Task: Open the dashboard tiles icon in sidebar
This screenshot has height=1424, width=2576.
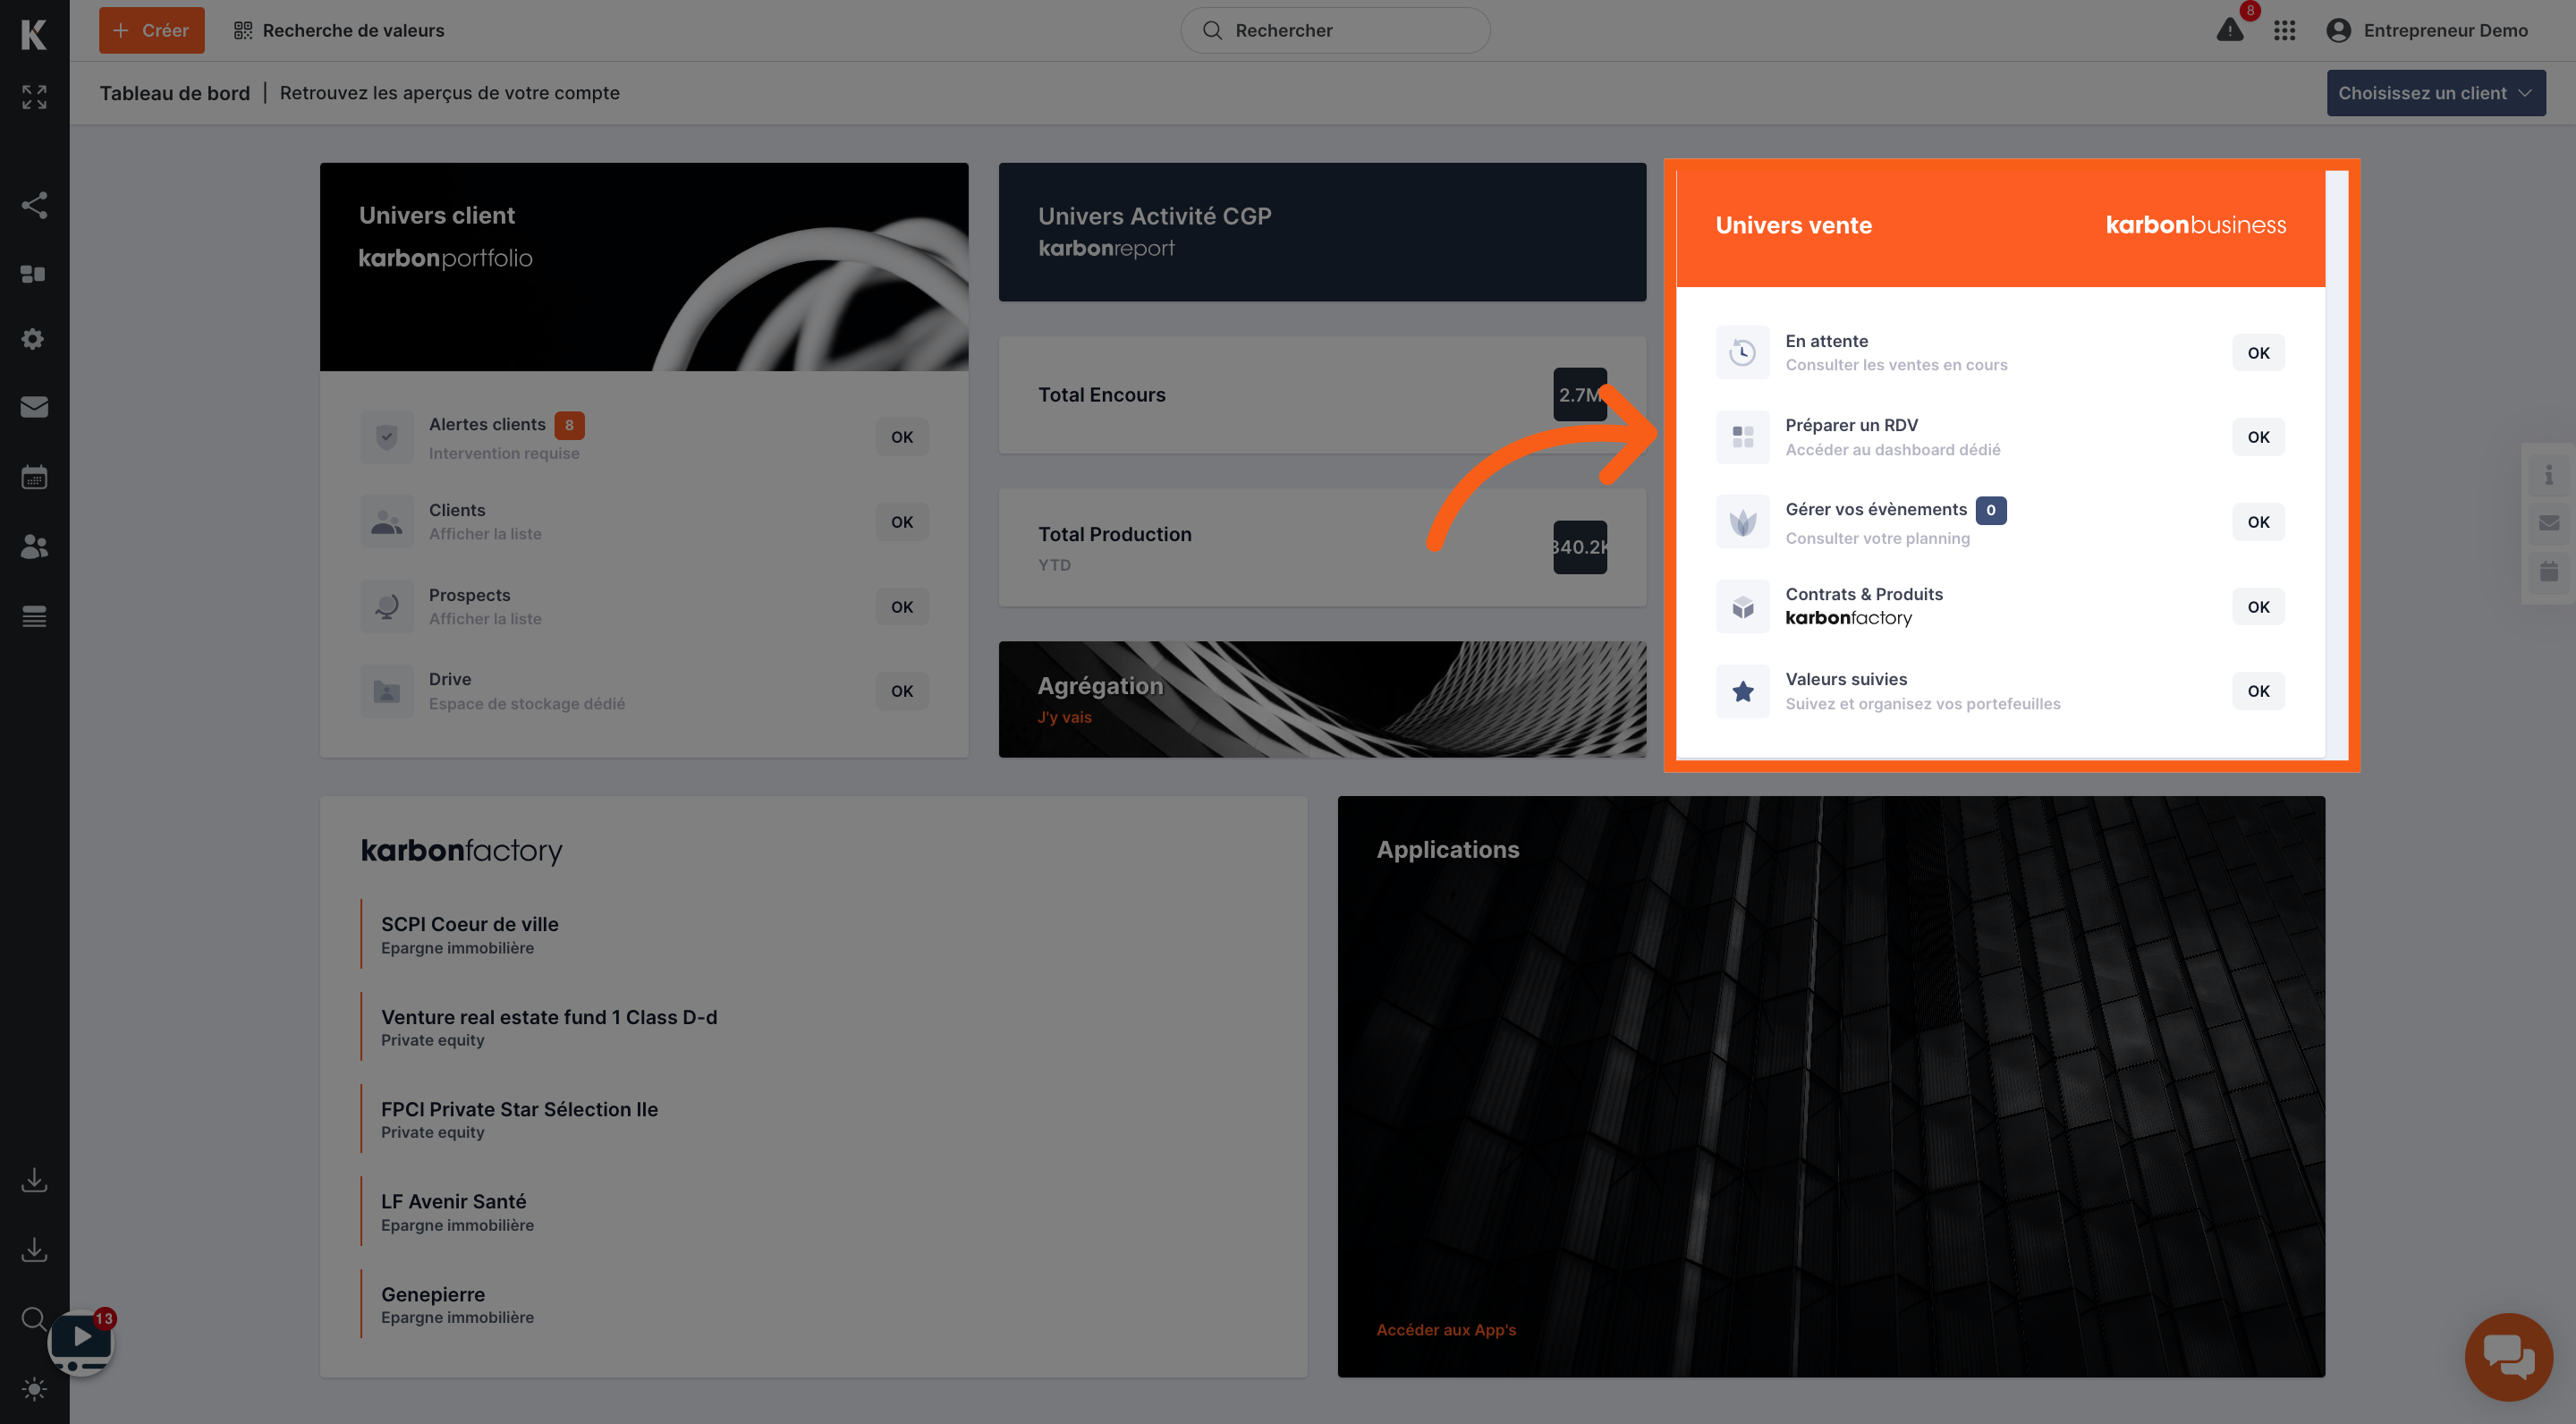Action: tap(34, 274)
